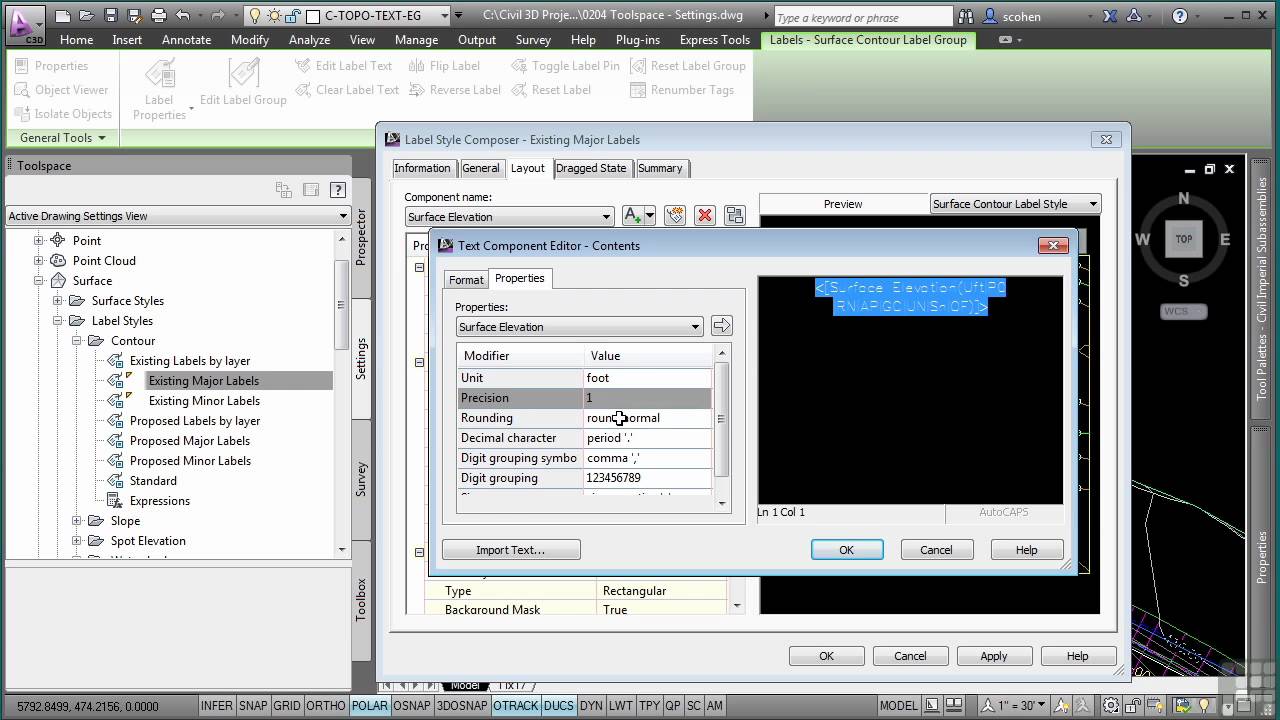Expand the Point Cloud tree node
Image resolution: width=1280 pixels, height=720 pixels.
click(x=39, y=261)
